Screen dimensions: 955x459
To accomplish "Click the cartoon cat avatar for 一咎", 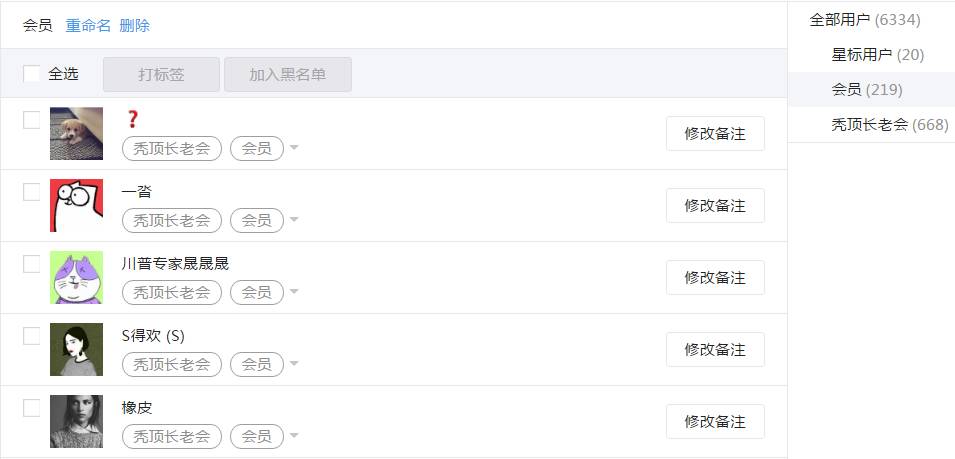I will [76, 205].
